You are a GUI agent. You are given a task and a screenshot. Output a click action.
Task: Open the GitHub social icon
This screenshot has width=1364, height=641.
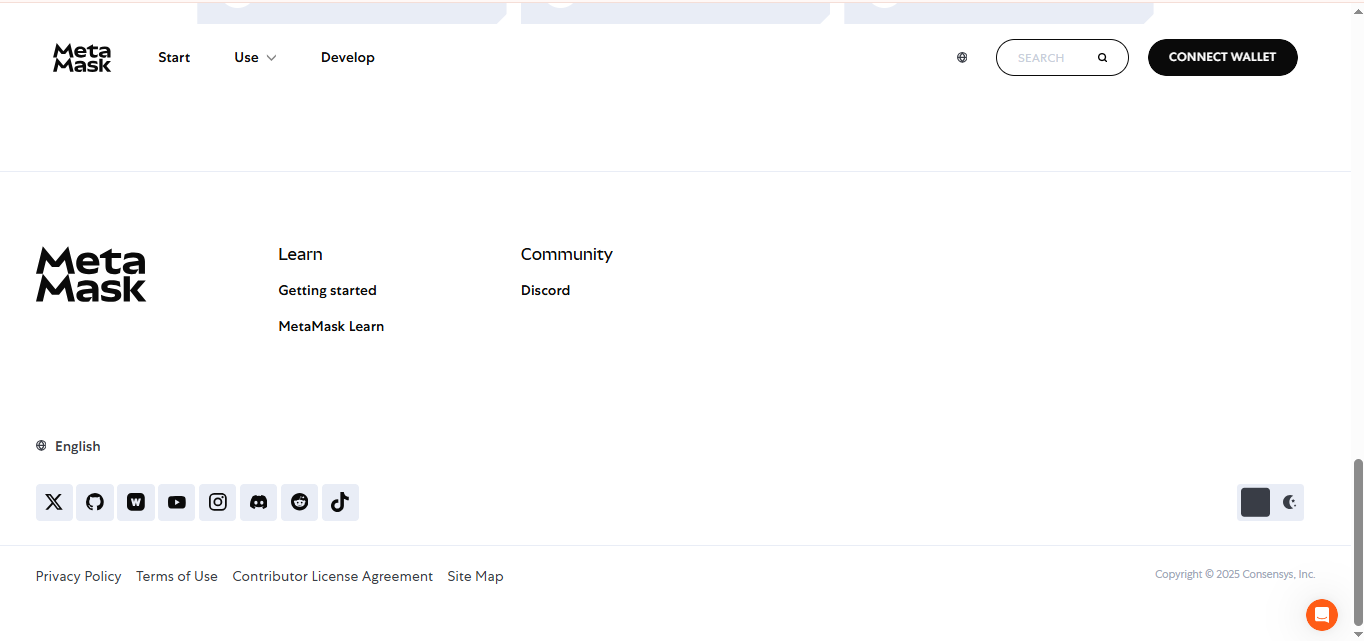[95, 502]
